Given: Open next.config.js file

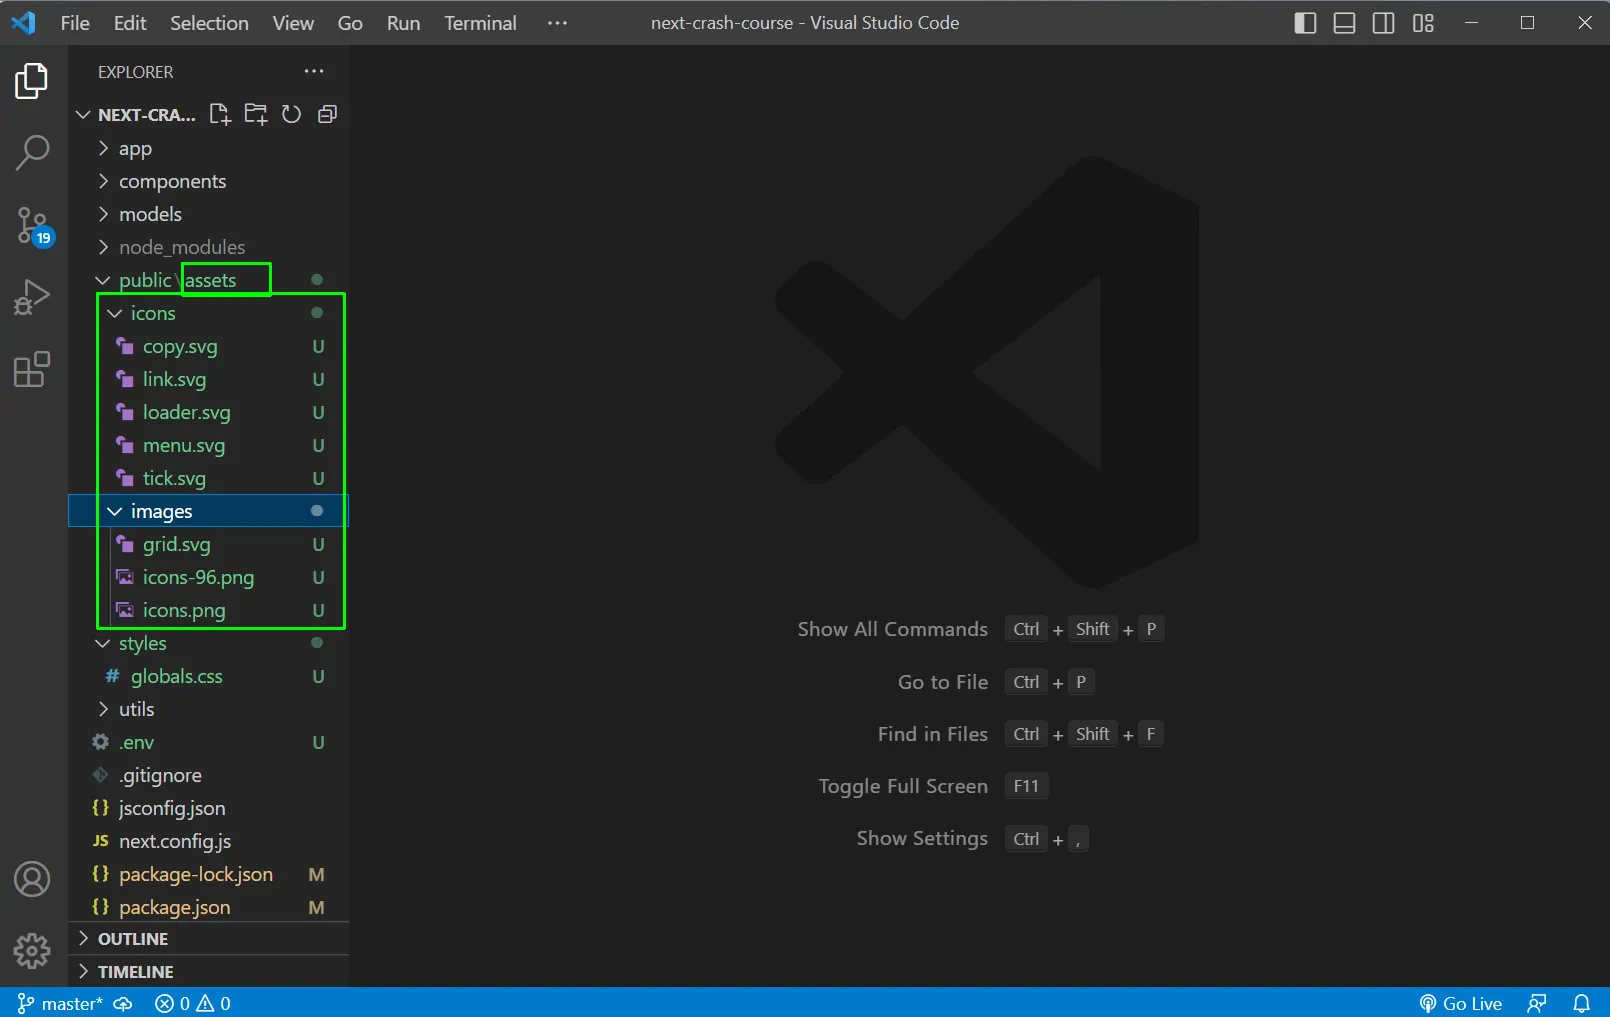Looking at the screenshot, I should (x=208, y=841).
